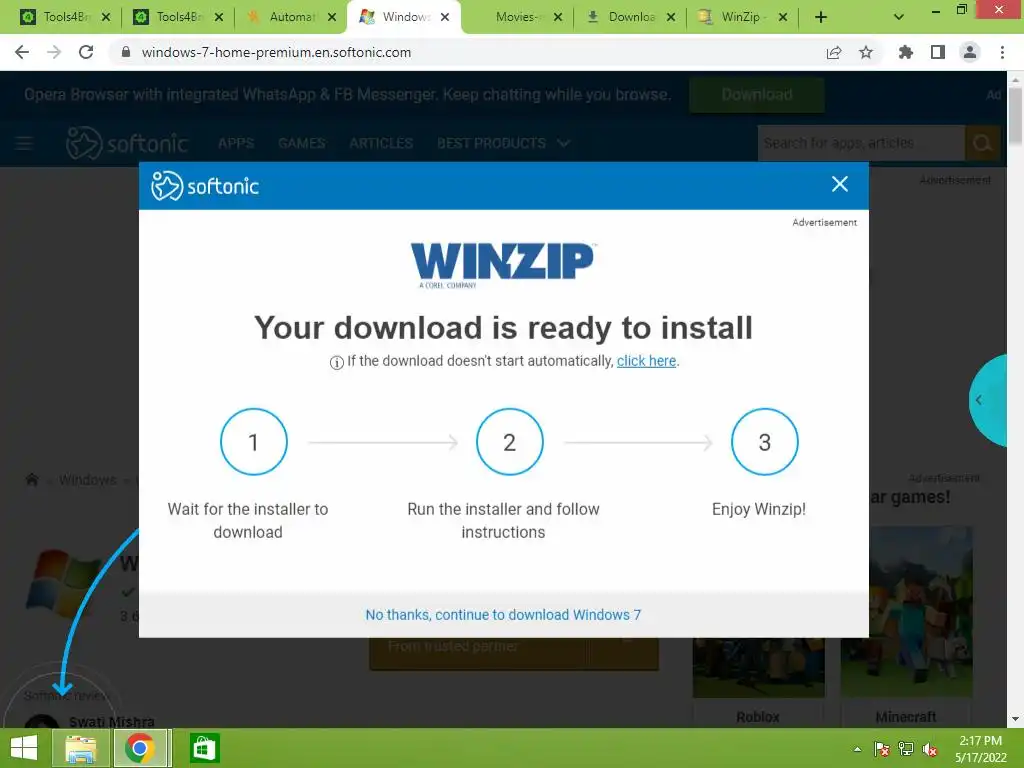Open network status tray icon
Screen dimensions: 1024x768
pos(906,749)
